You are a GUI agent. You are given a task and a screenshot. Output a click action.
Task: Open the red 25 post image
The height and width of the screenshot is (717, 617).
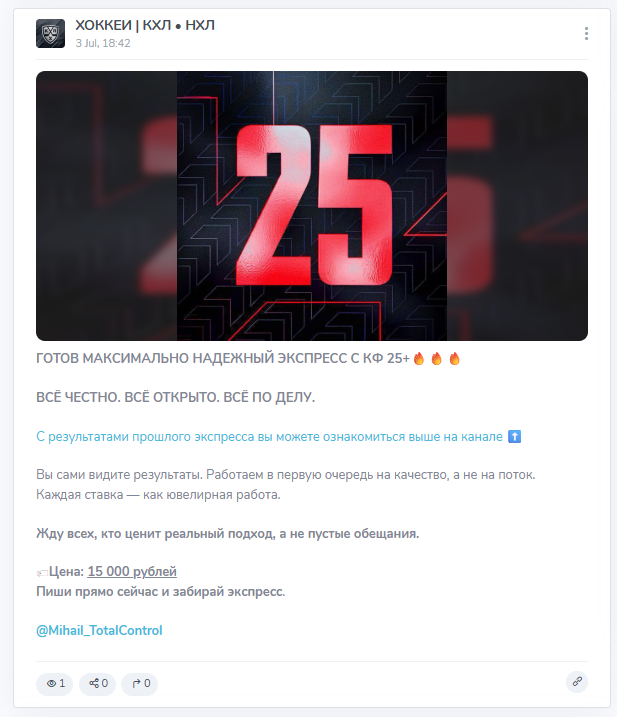[x=312, y=206]
